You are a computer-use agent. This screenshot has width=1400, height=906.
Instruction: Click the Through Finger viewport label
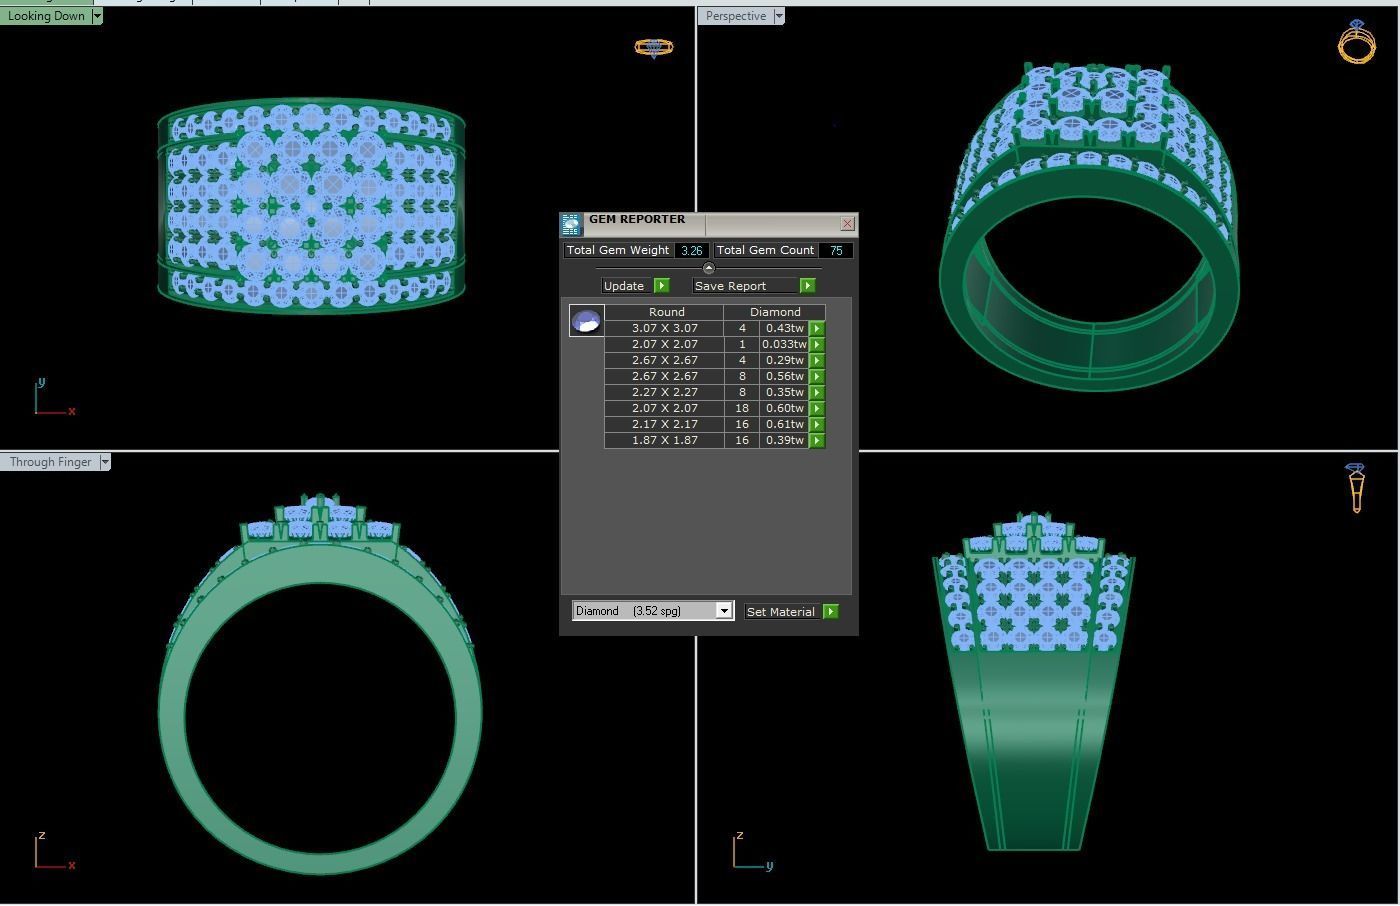(x=50, y=462)
